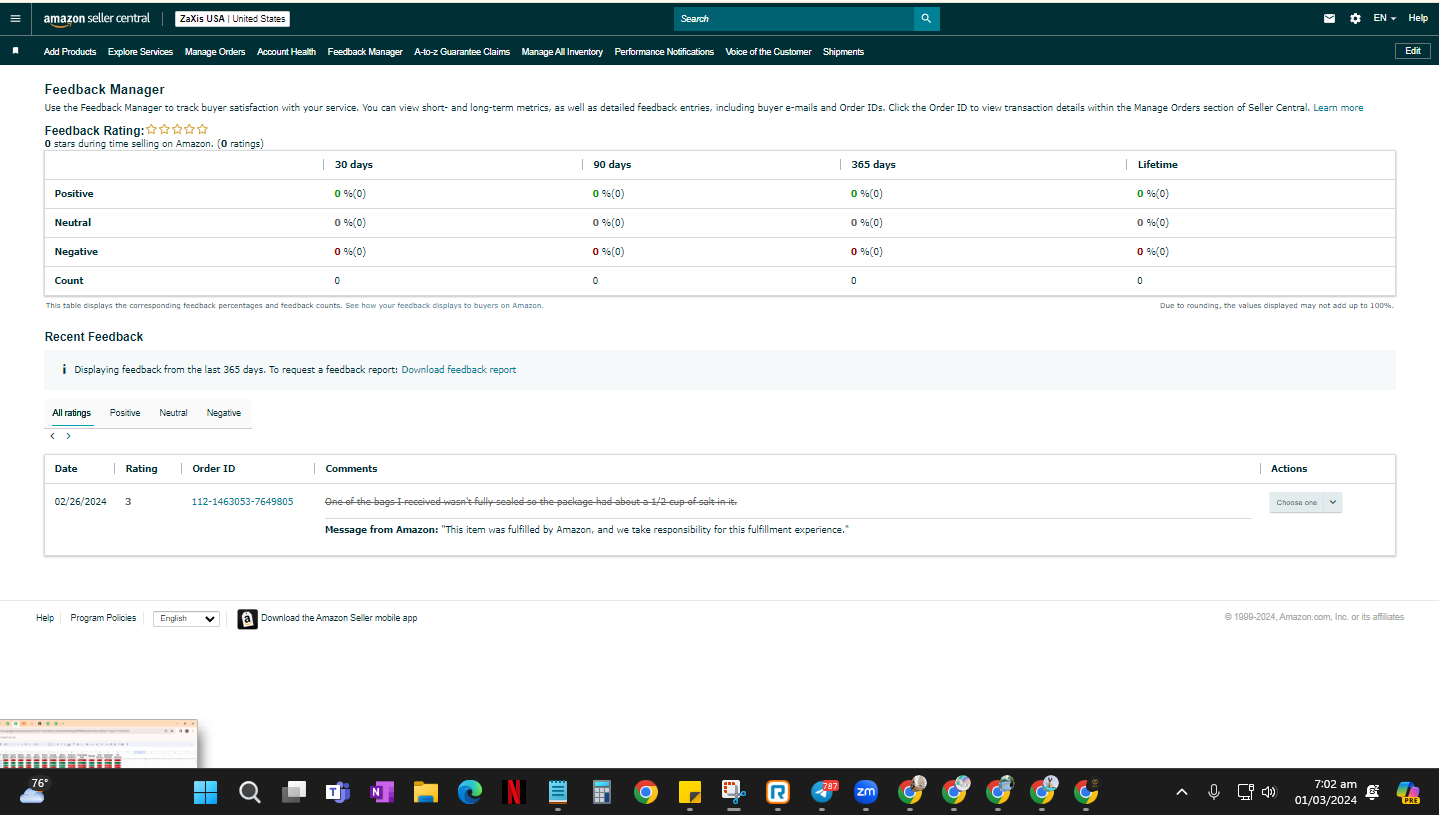Viewport: 1439px width, 815px height.
Task: Click the Edit button in navigation bar
Action: click(1413, 51)
